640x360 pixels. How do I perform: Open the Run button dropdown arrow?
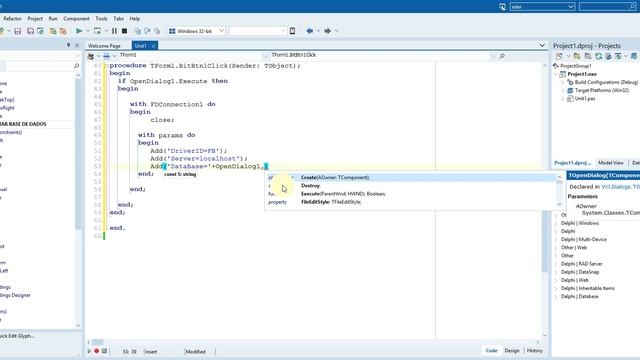(x=88, y=31)
